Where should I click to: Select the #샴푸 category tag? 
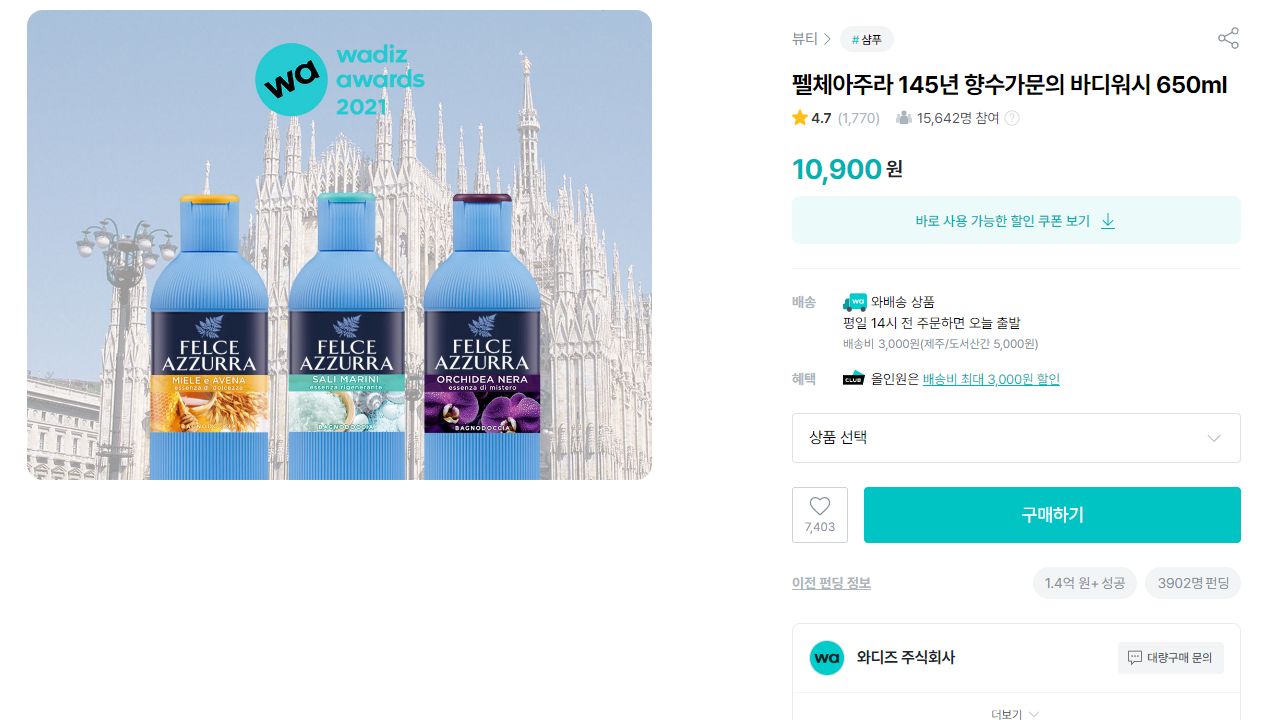click(x=867, y=39)
